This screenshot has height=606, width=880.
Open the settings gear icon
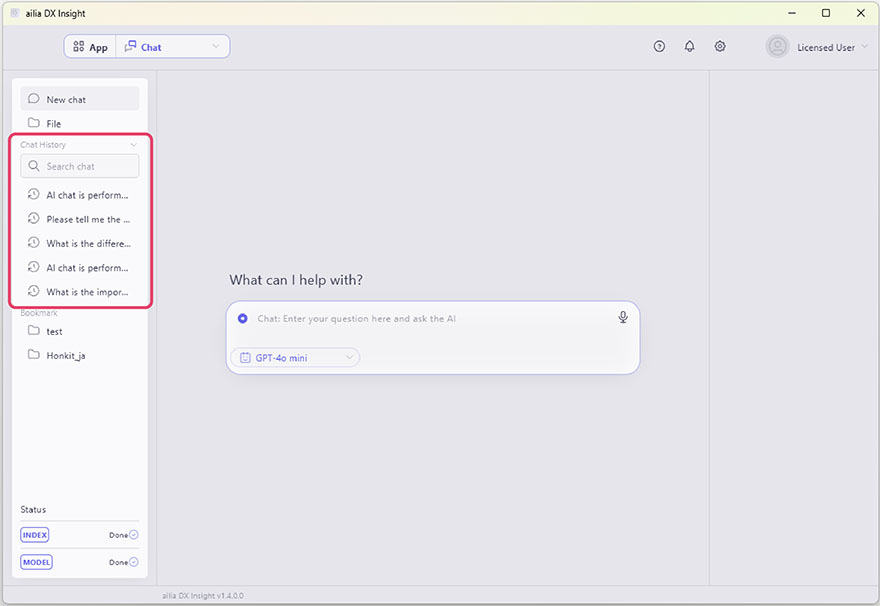(x=720, y=47)
